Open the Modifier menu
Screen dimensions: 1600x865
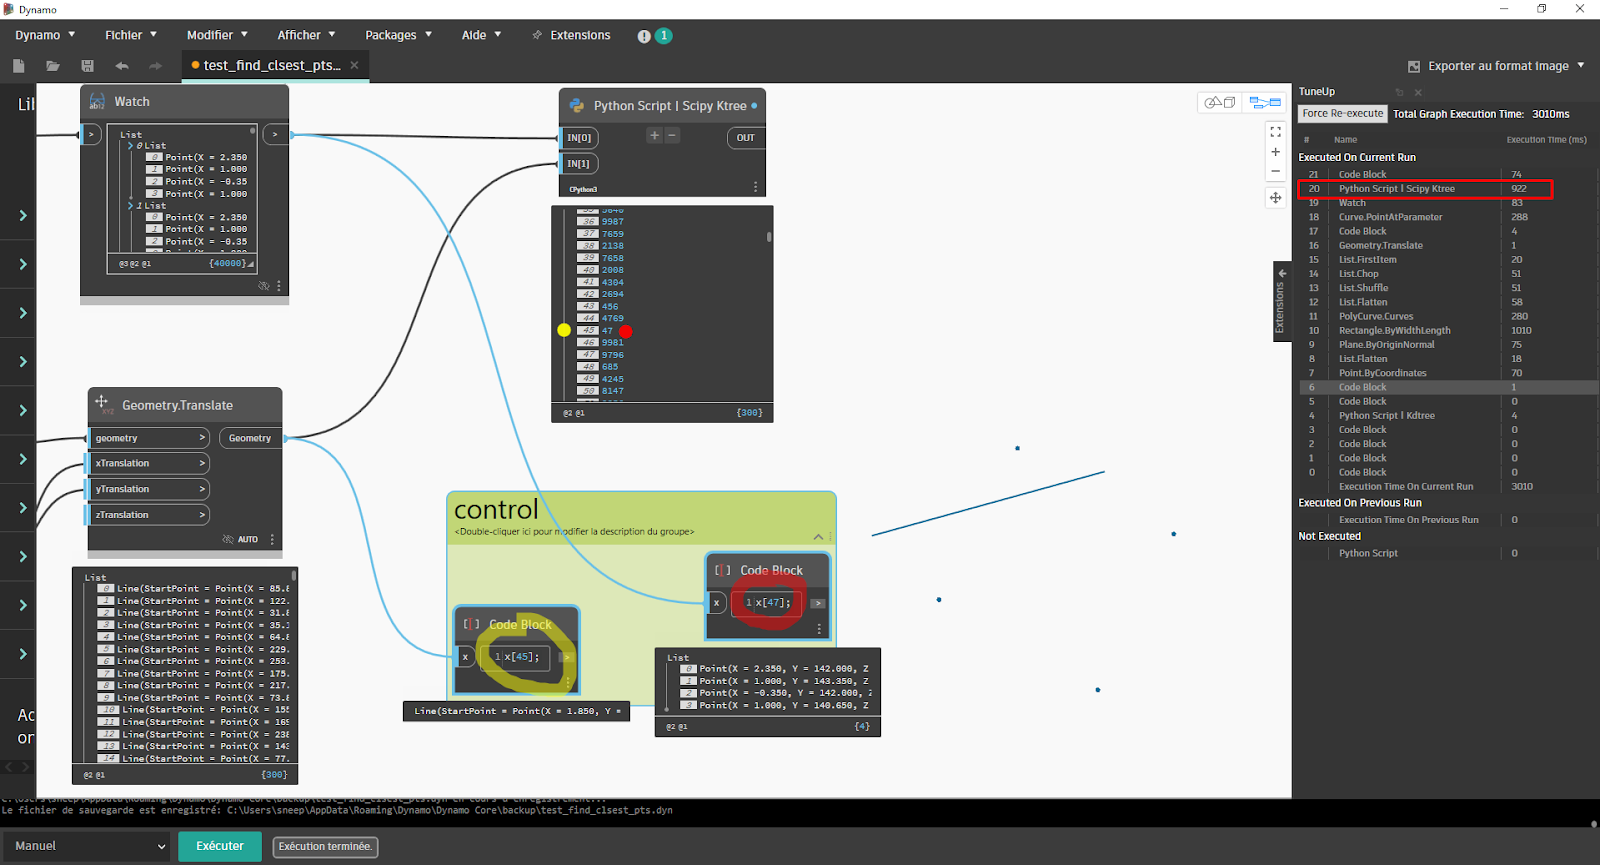coord(217,35)
